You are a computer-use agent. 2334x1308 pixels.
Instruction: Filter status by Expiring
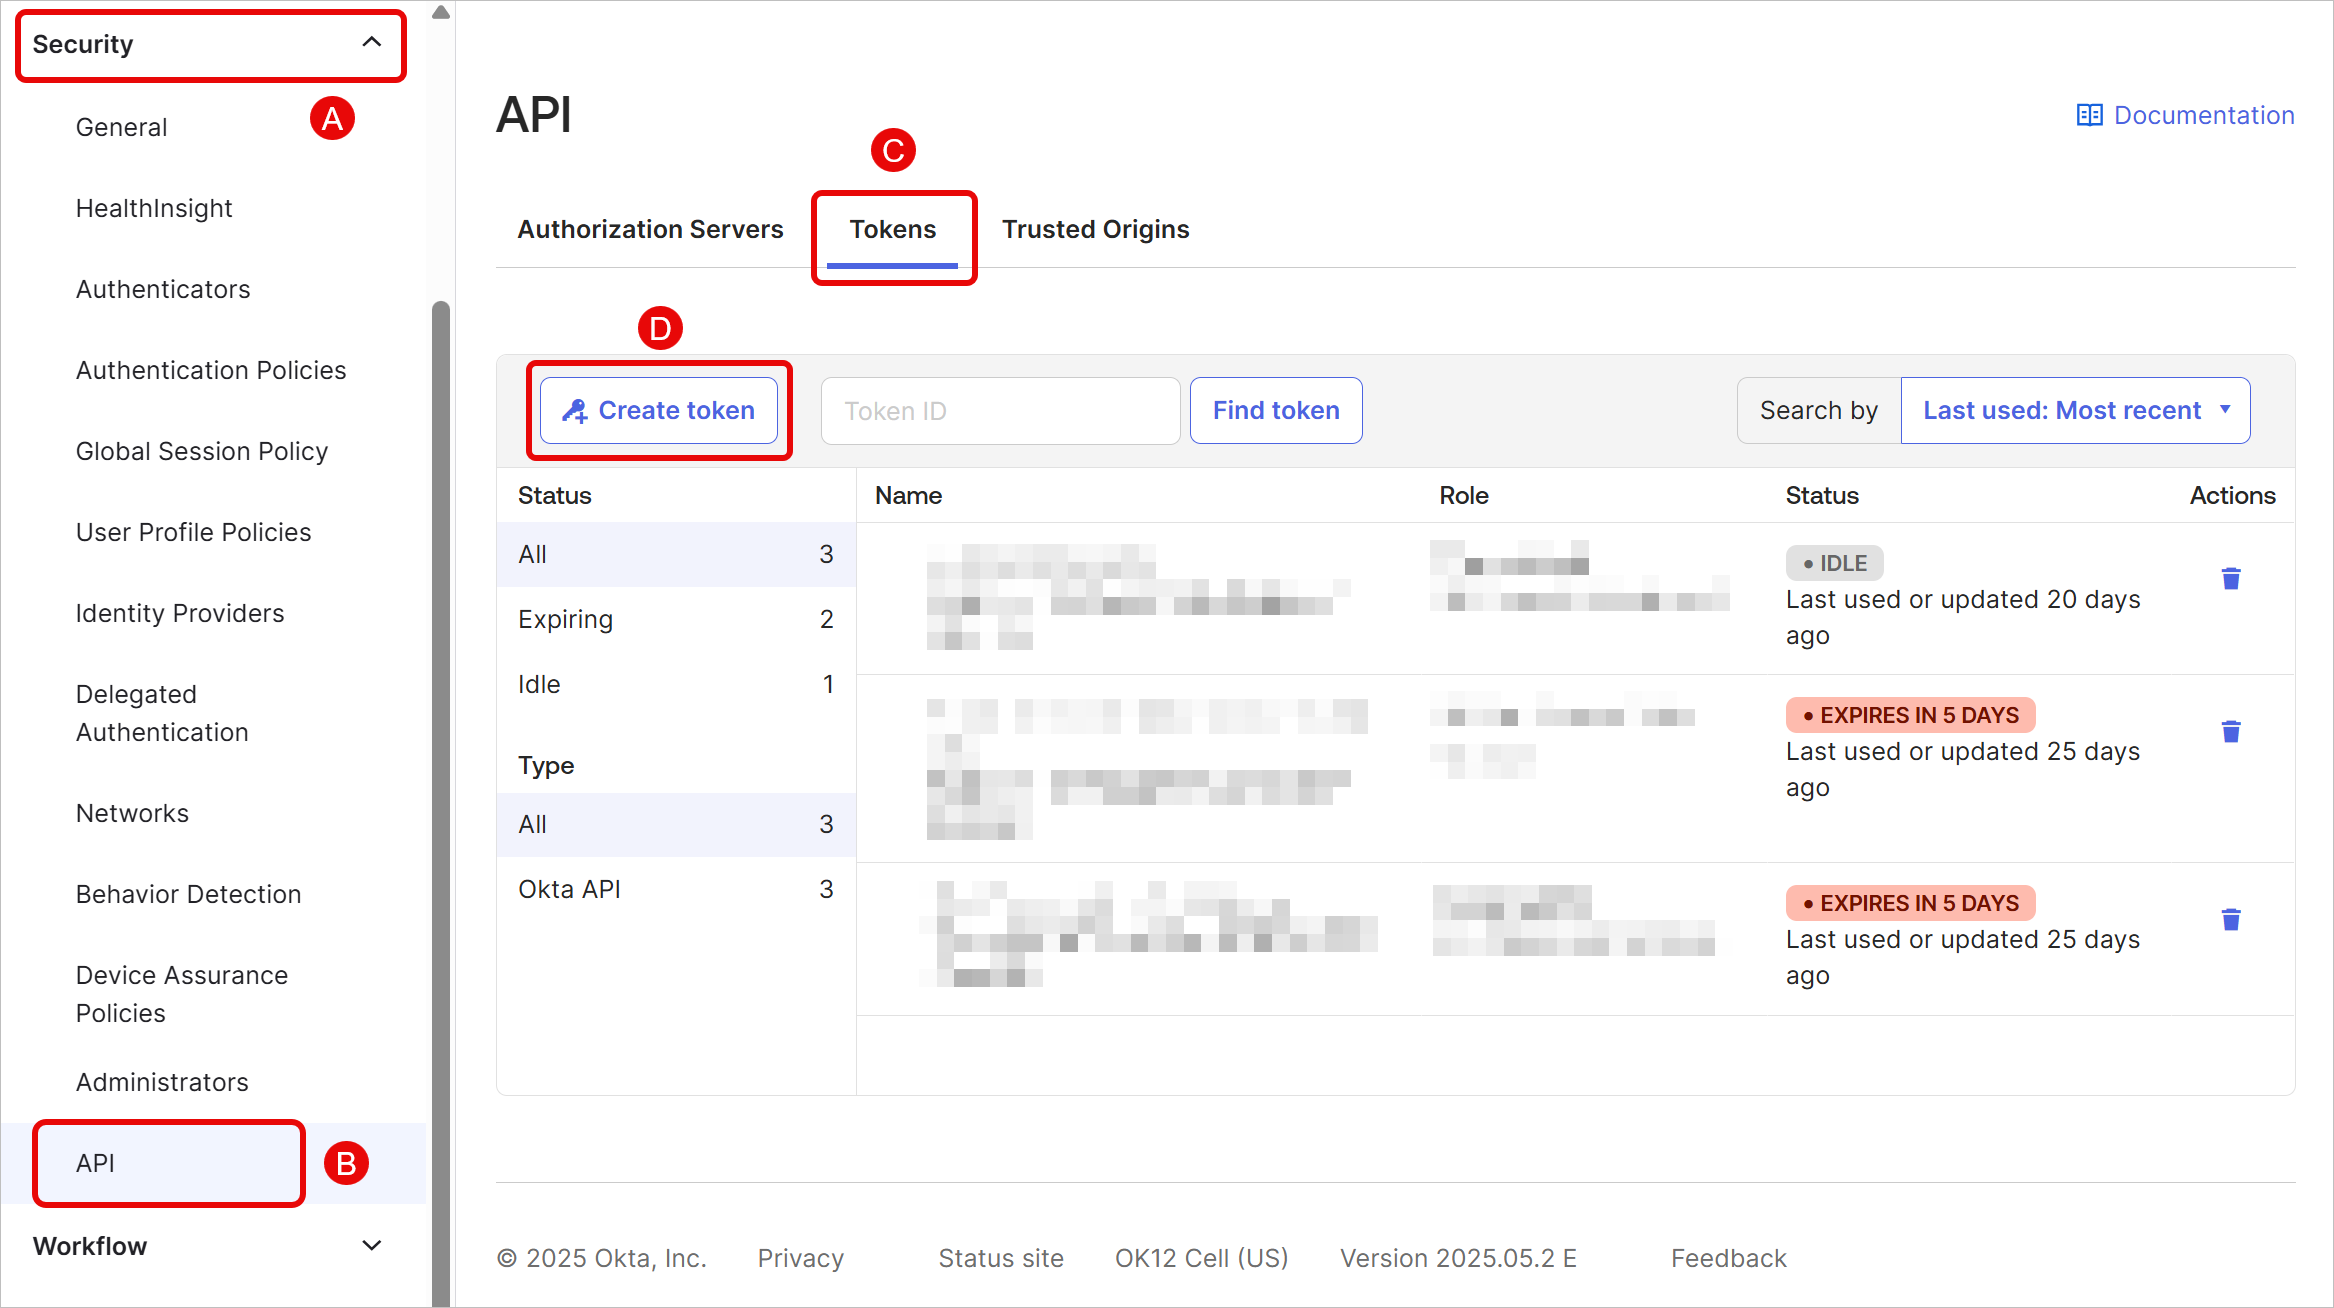tap(676, 619)
